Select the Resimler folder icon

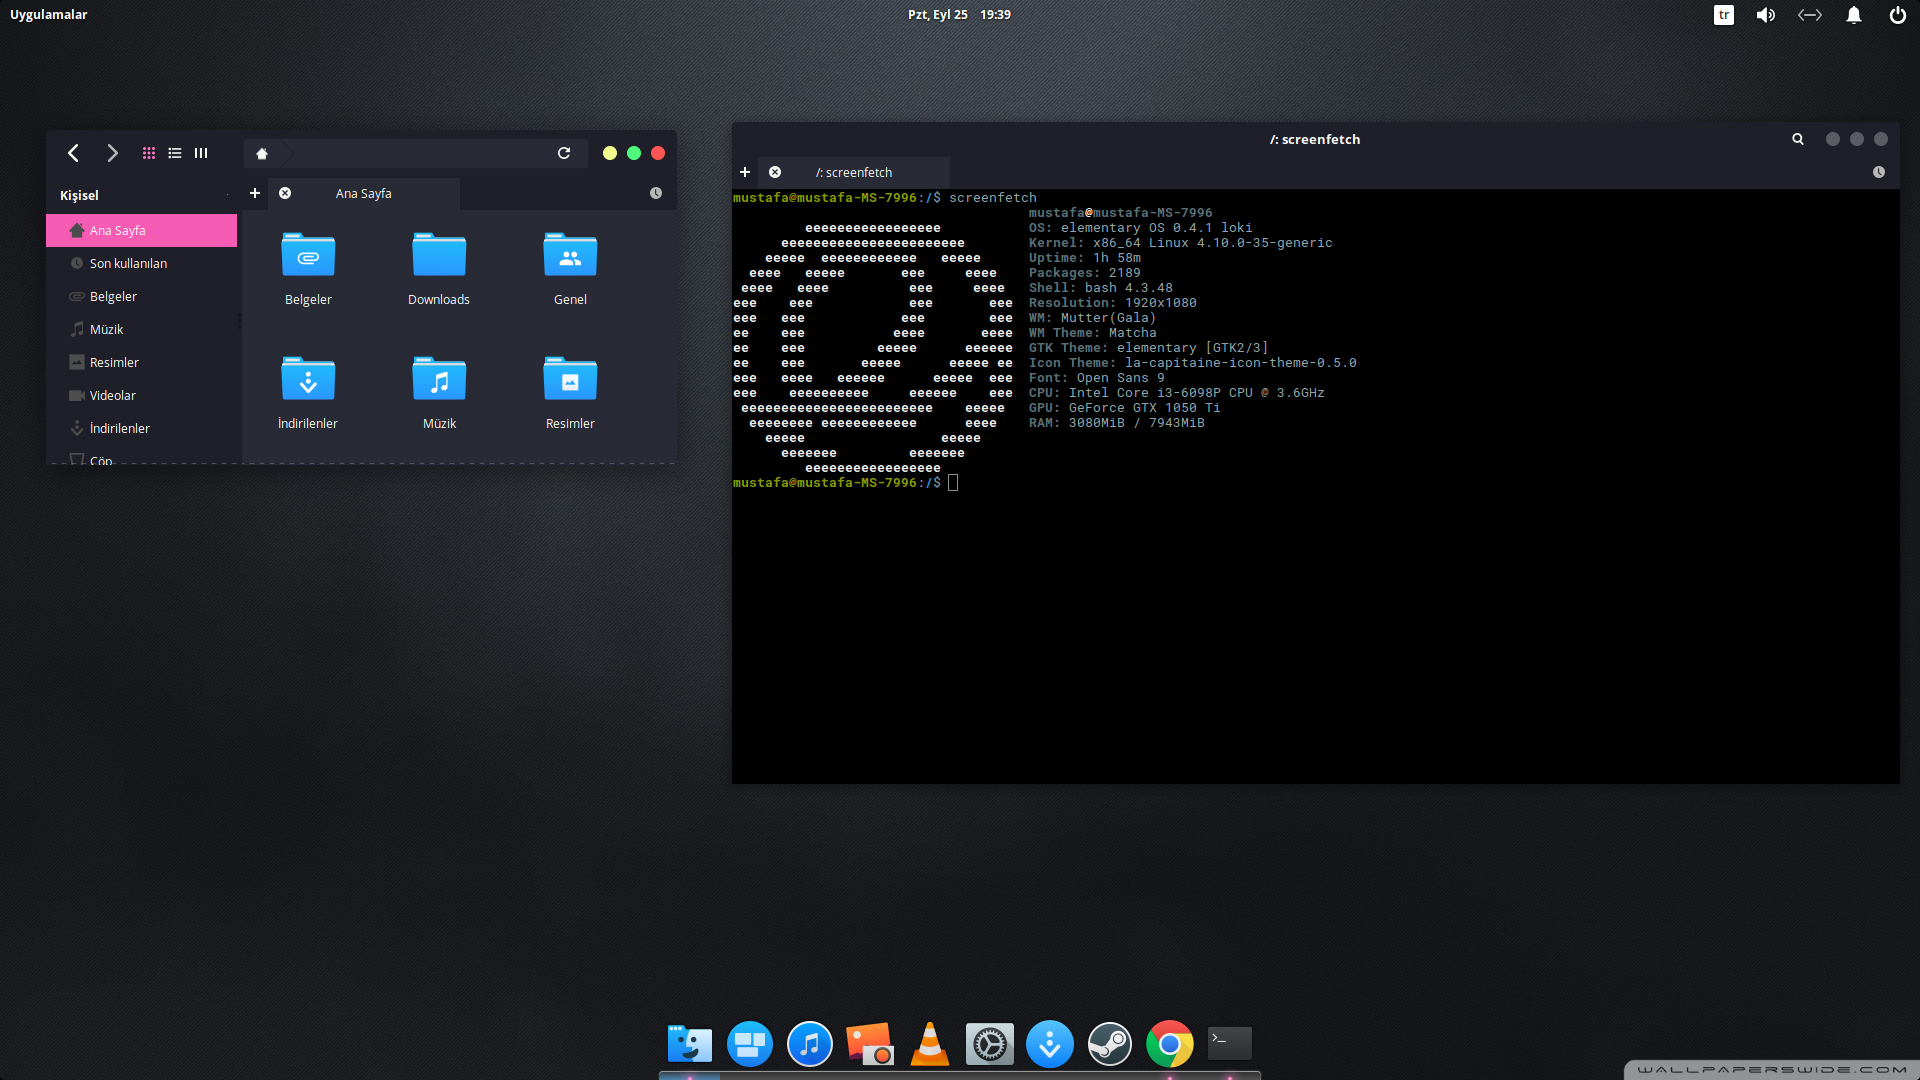pyautogui.click(x=570, y=379)
